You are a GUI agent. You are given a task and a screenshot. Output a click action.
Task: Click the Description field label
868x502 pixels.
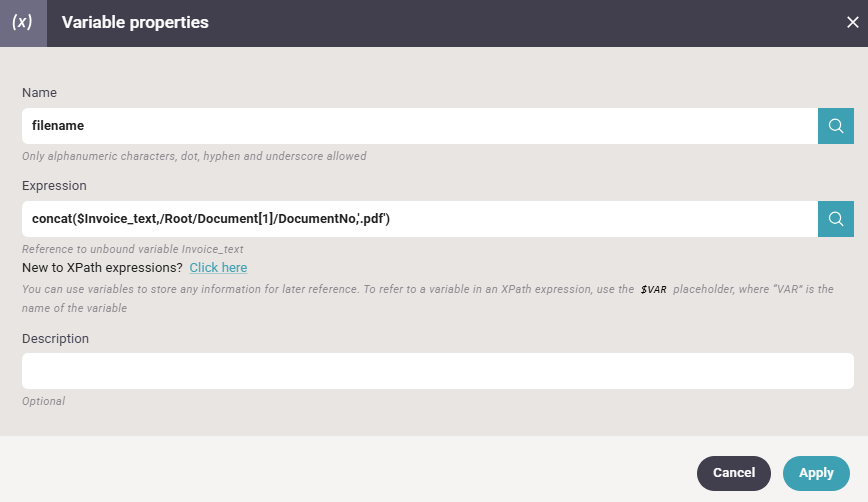tap(55, 339)
